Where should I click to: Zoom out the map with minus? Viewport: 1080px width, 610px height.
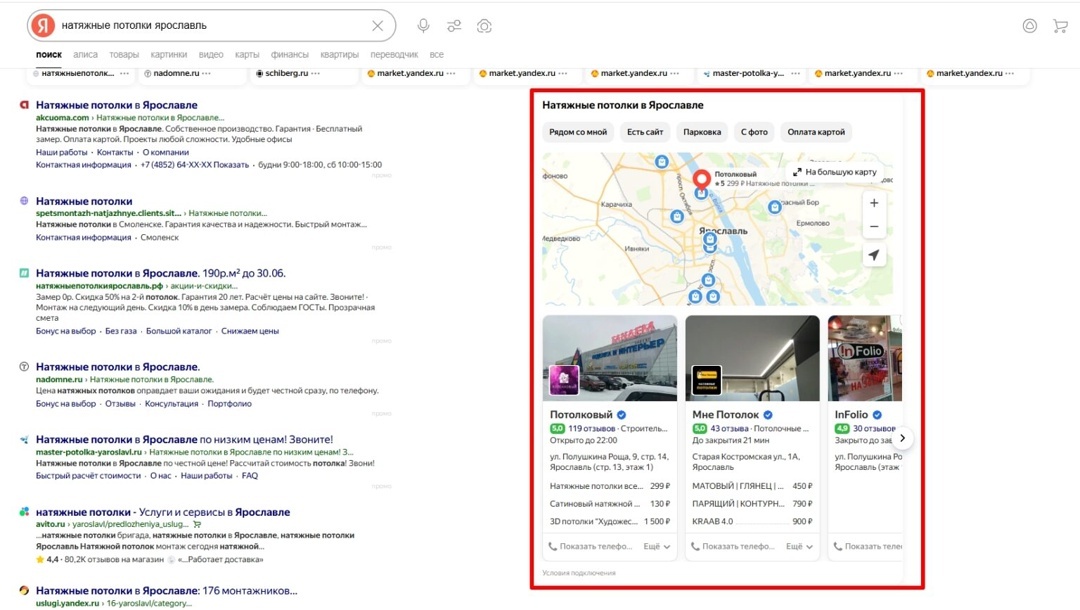873,227
